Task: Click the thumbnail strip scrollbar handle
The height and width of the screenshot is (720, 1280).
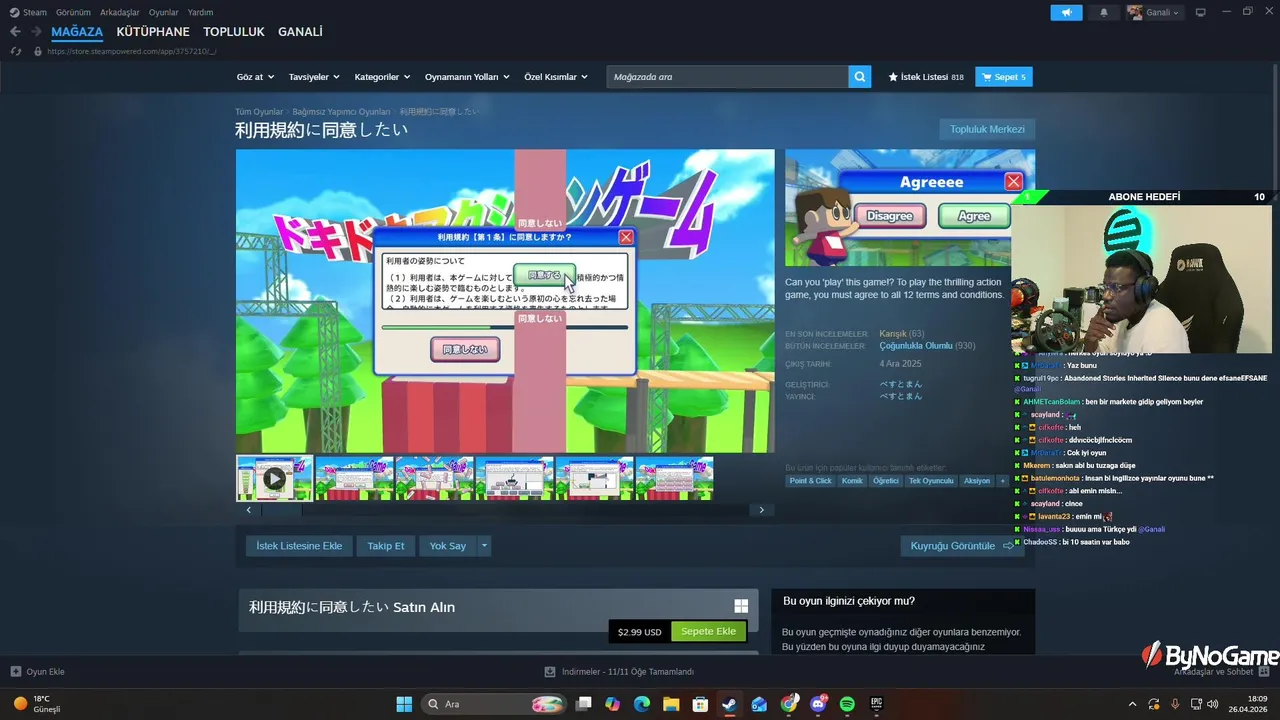Action: [x=282, y=510]
